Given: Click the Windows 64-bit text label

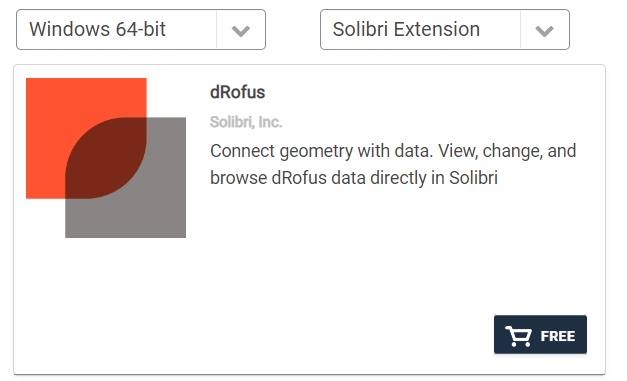Looking at the screenshot, I should pyautogui.click(x=98, y=29).
